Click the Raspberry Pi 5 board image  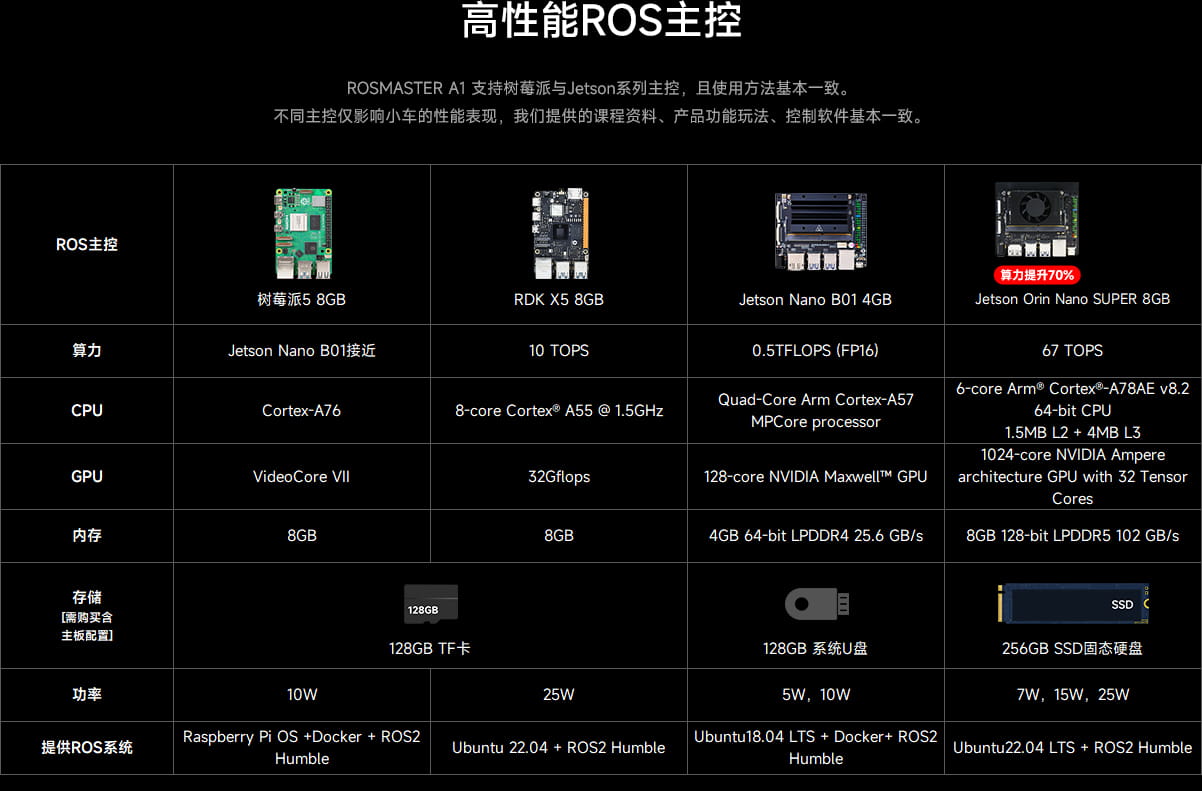(x=301, y=234)
